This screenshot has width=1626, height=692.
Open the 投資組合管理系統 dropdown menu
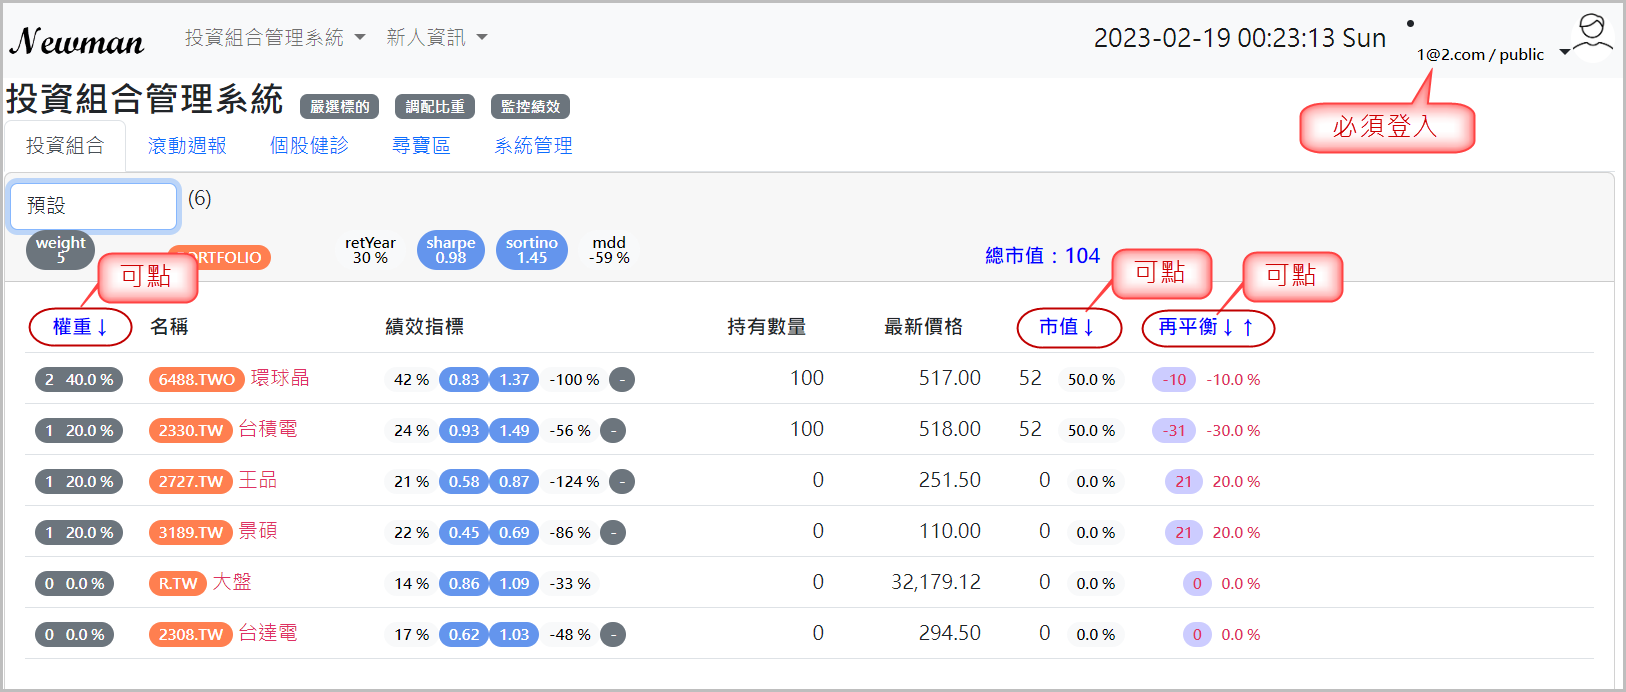pos(275,38)
